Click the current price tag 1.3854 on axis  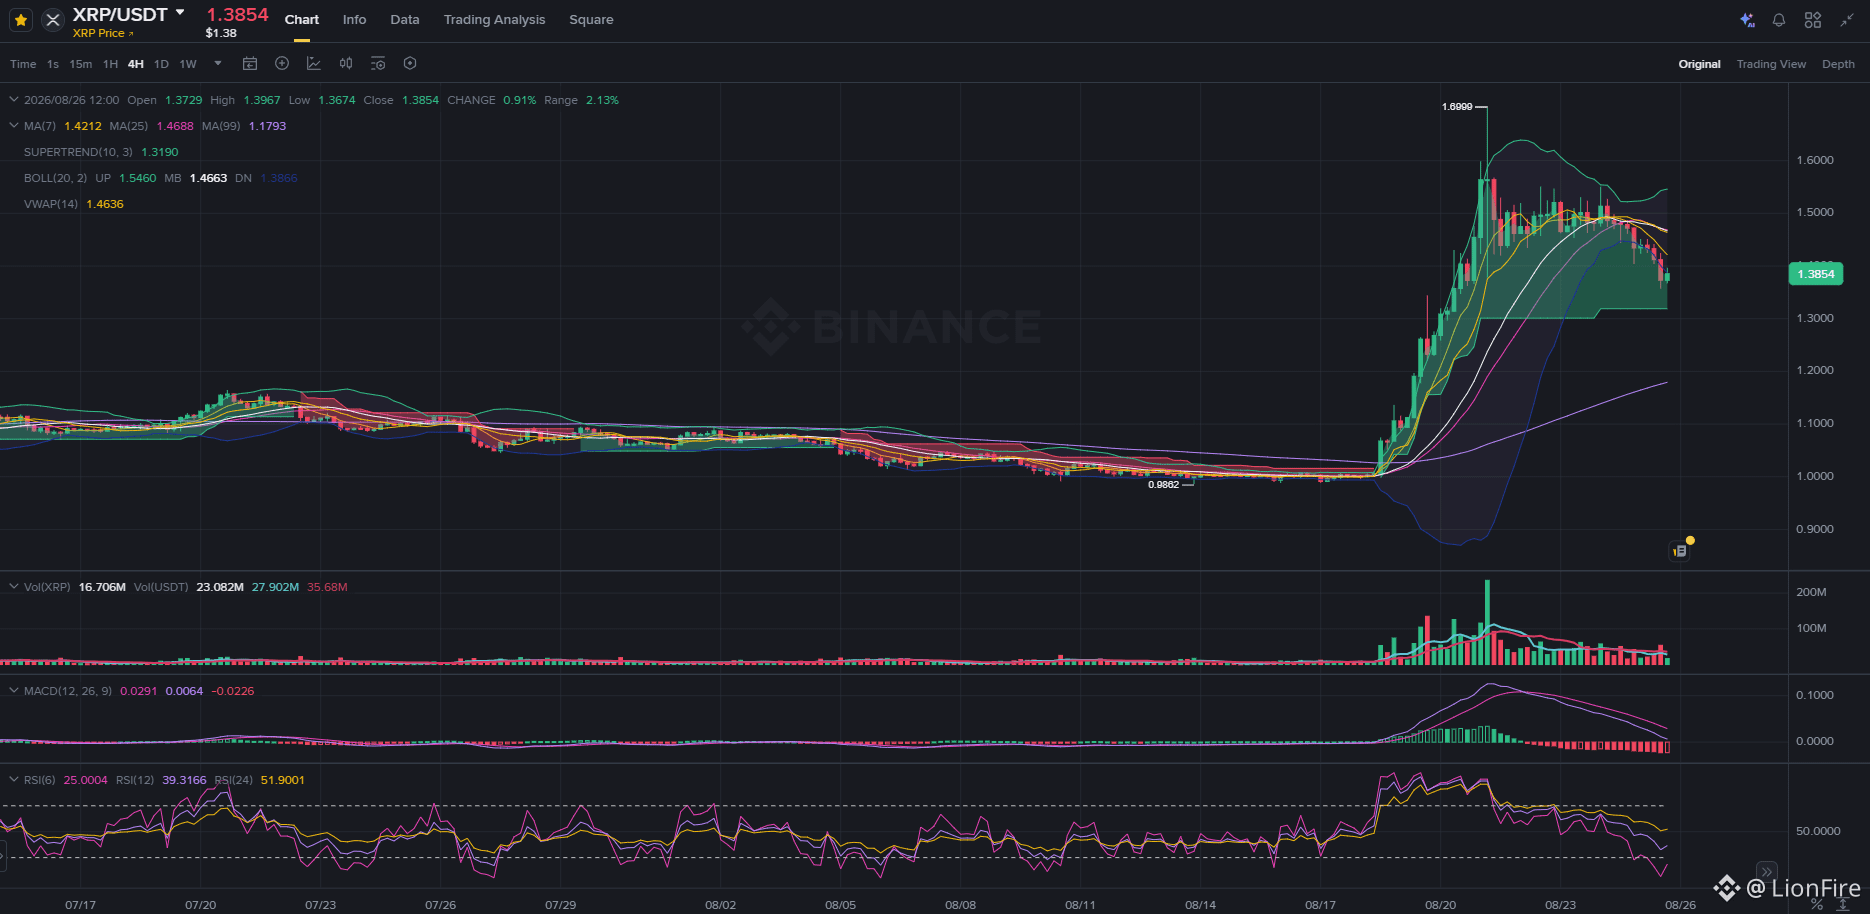(1816, 274)
